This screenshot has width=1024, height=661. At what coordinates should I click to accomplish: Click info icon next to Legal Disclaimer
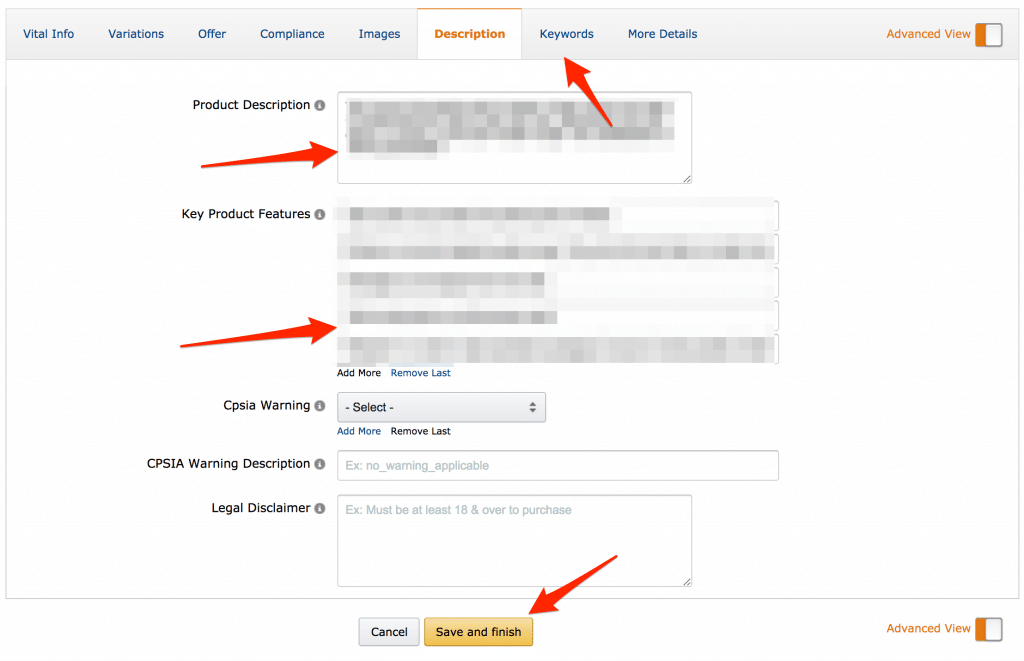(320, 508)
